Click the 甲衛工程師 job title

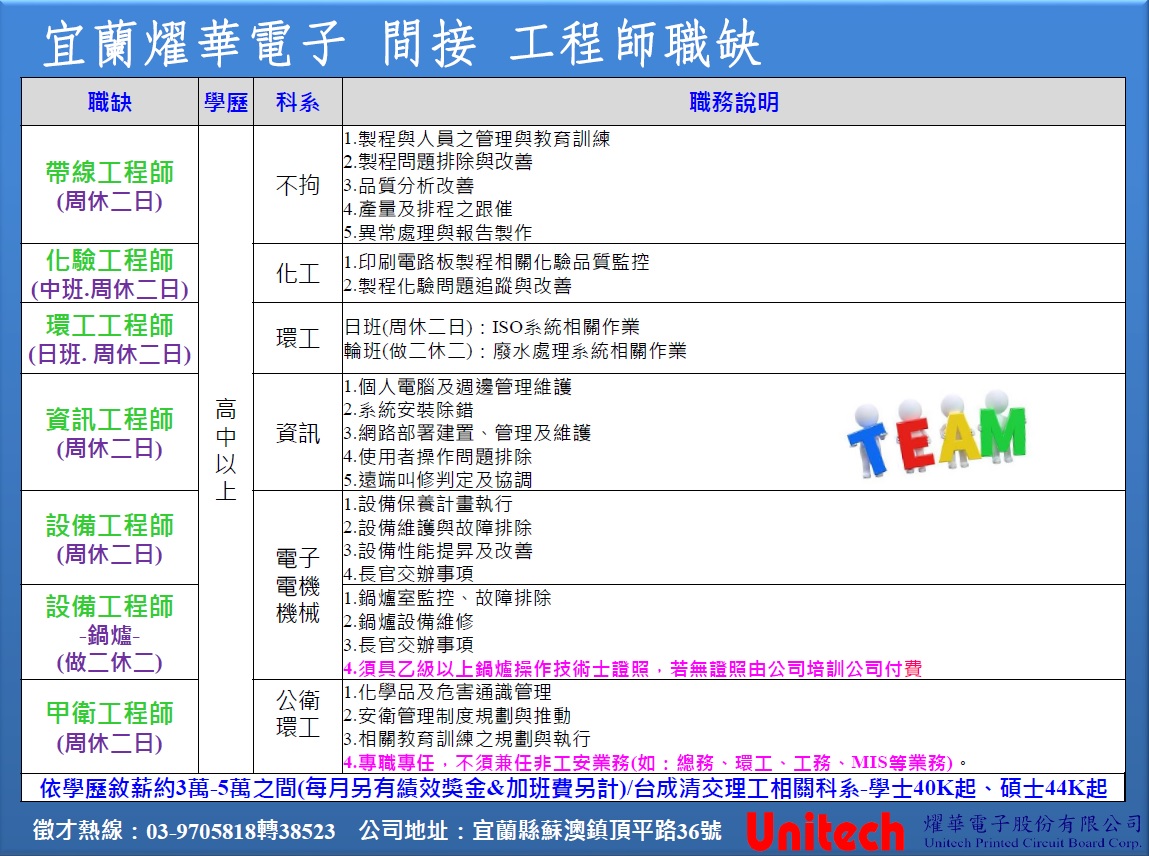(x=110, y=713)
